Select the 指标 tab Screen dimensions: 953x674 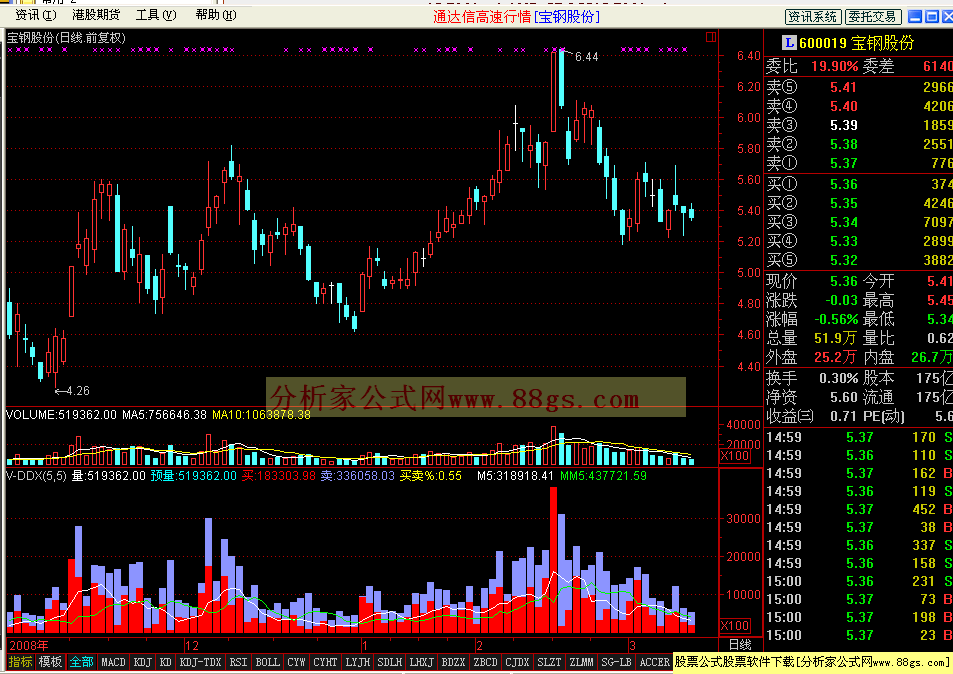[x=20, y=662]
